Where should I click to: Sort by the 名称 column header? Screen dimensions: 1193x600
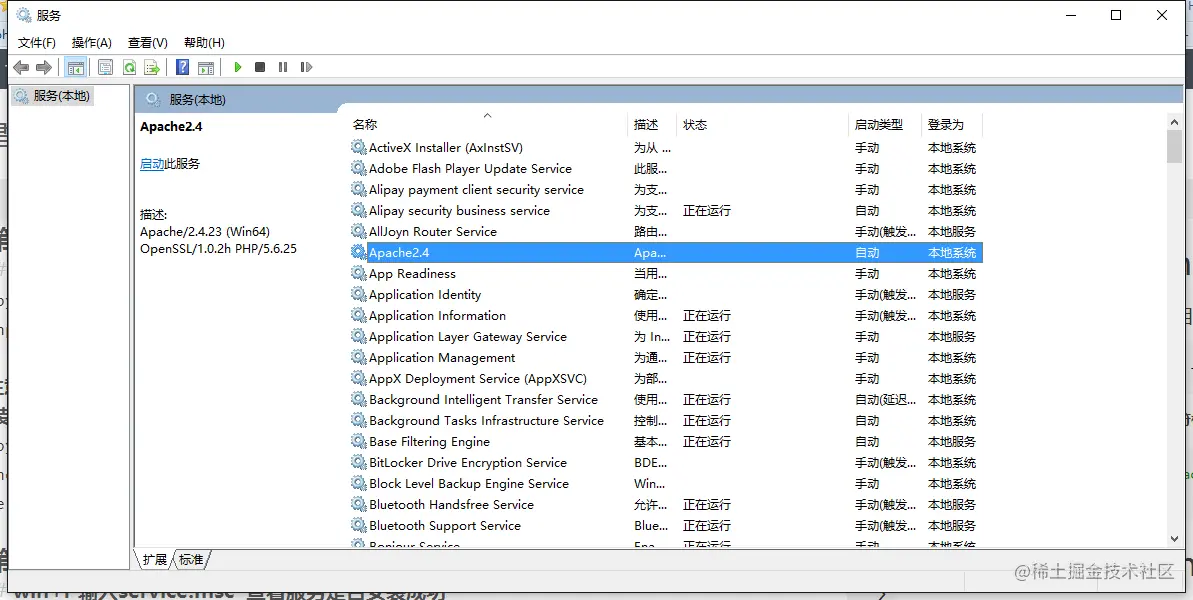pos(489,125)
